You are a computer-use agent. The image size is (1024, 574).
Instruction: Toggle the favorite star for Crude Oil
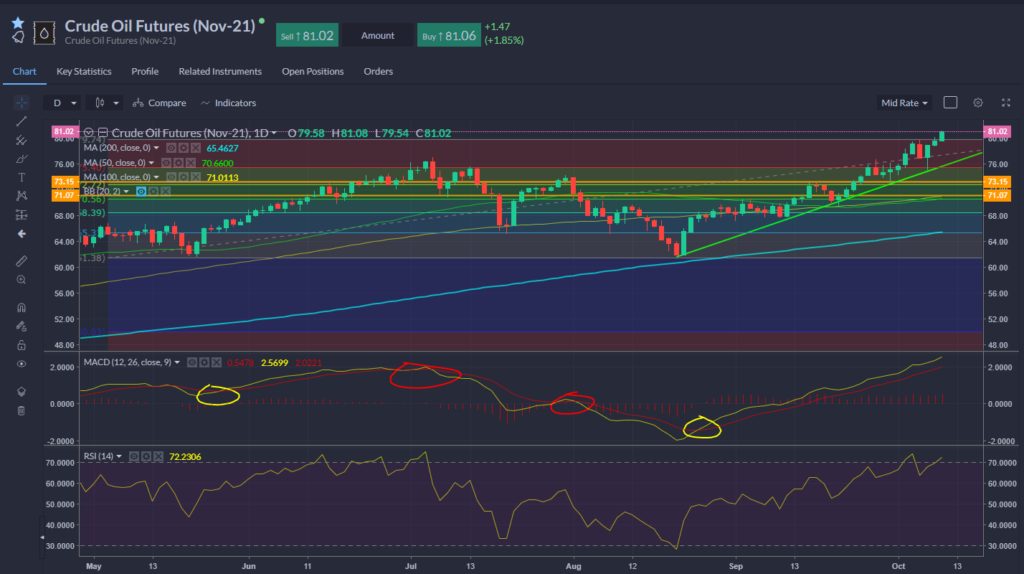(x=17, y=21)
